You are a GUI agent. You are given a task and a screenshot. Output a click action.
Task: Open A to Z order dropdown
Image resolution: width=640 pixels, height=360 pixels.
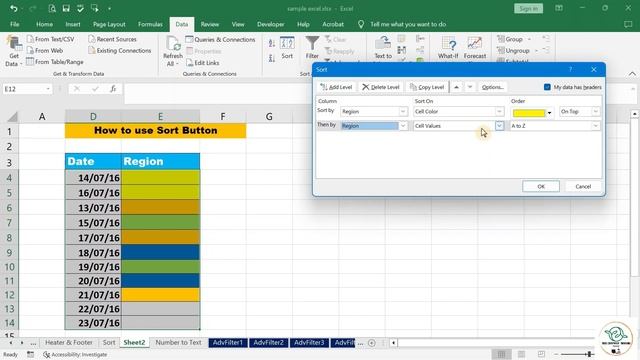(596, 126)
